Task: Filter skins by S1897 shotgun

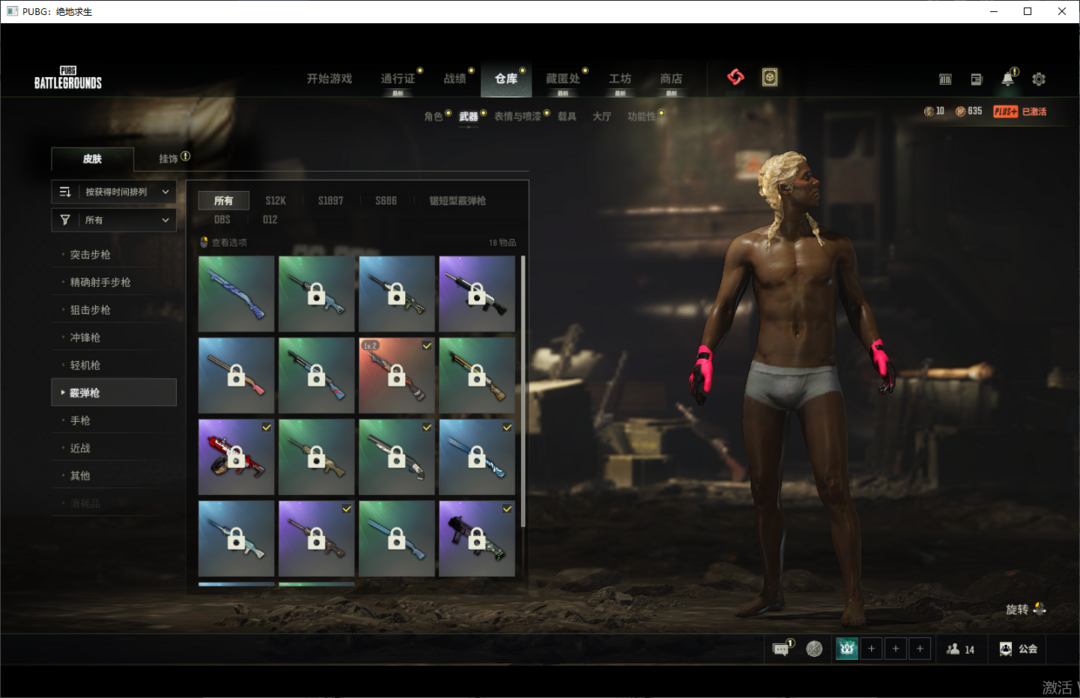Action: point(330,200)
